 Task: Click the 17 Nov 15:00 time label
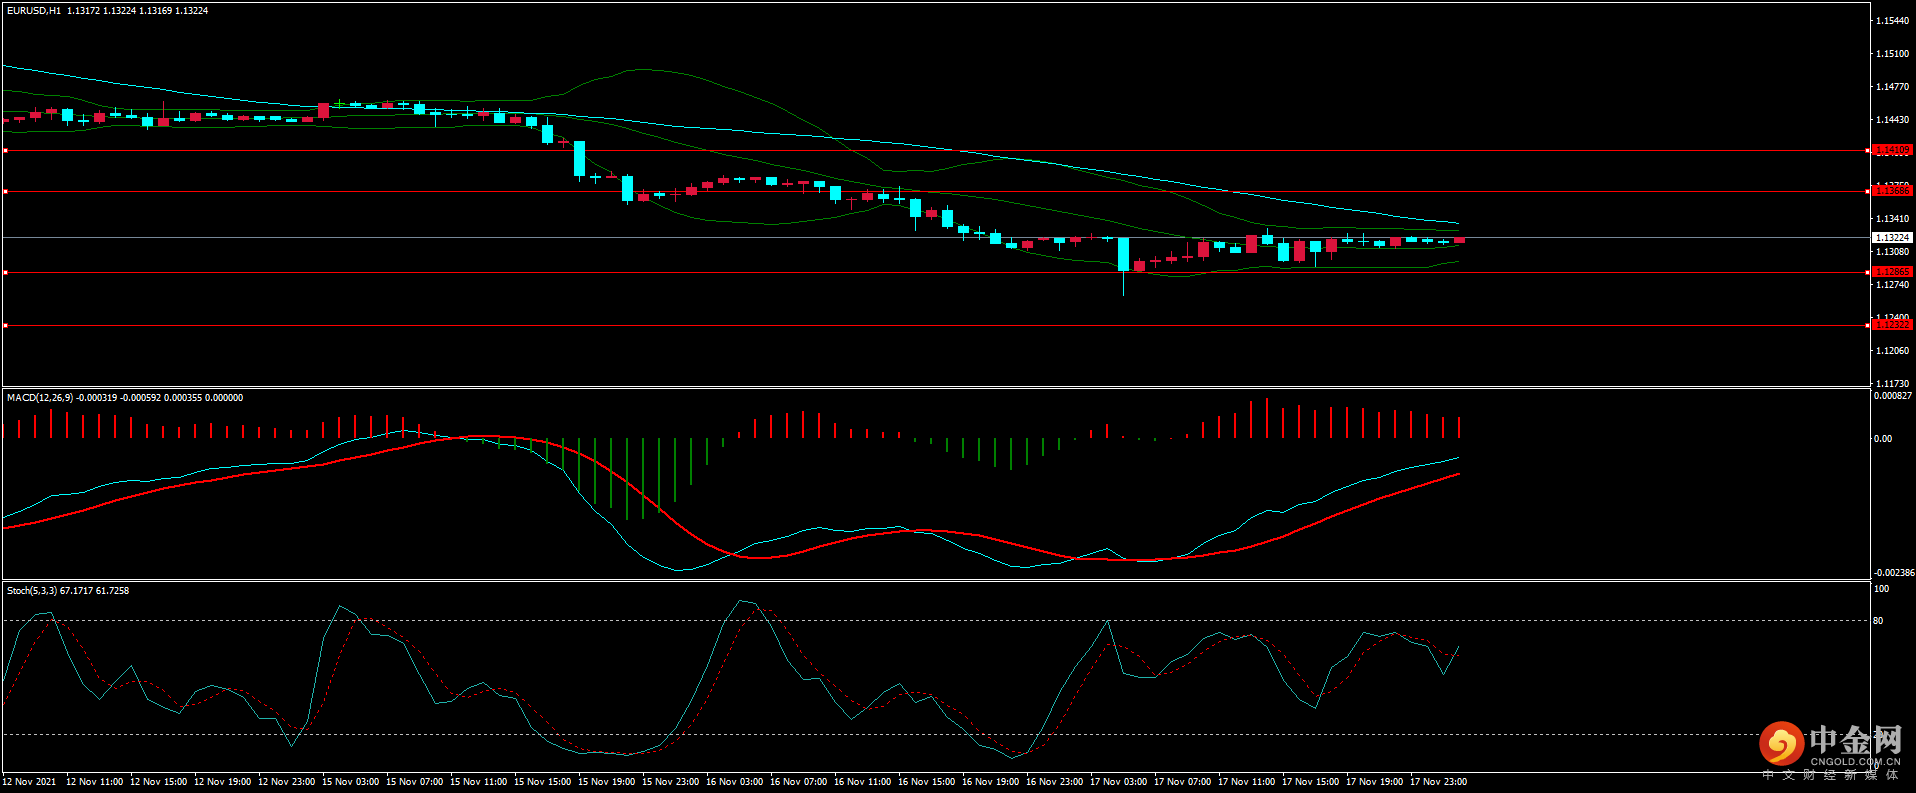click(x=1311, y=782)
